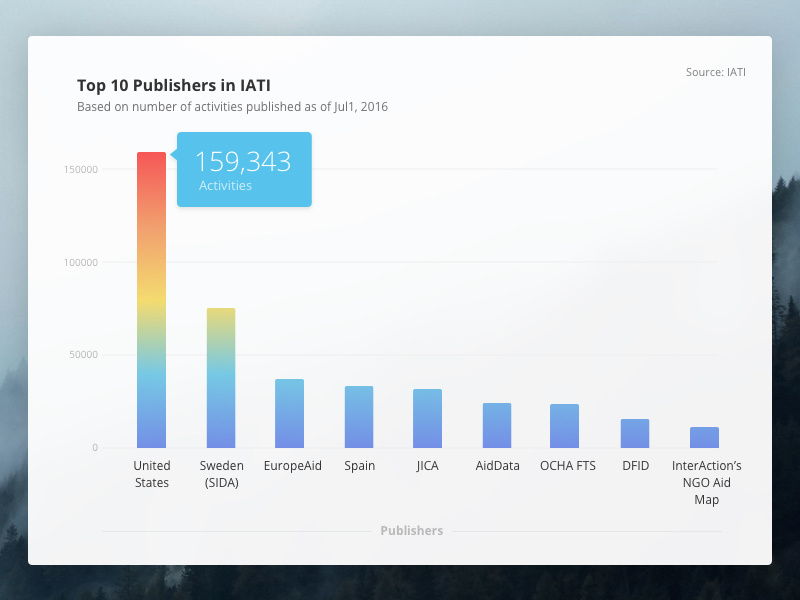
Task: Select the EuropeAid bar
Action: (x=291, y=412)
